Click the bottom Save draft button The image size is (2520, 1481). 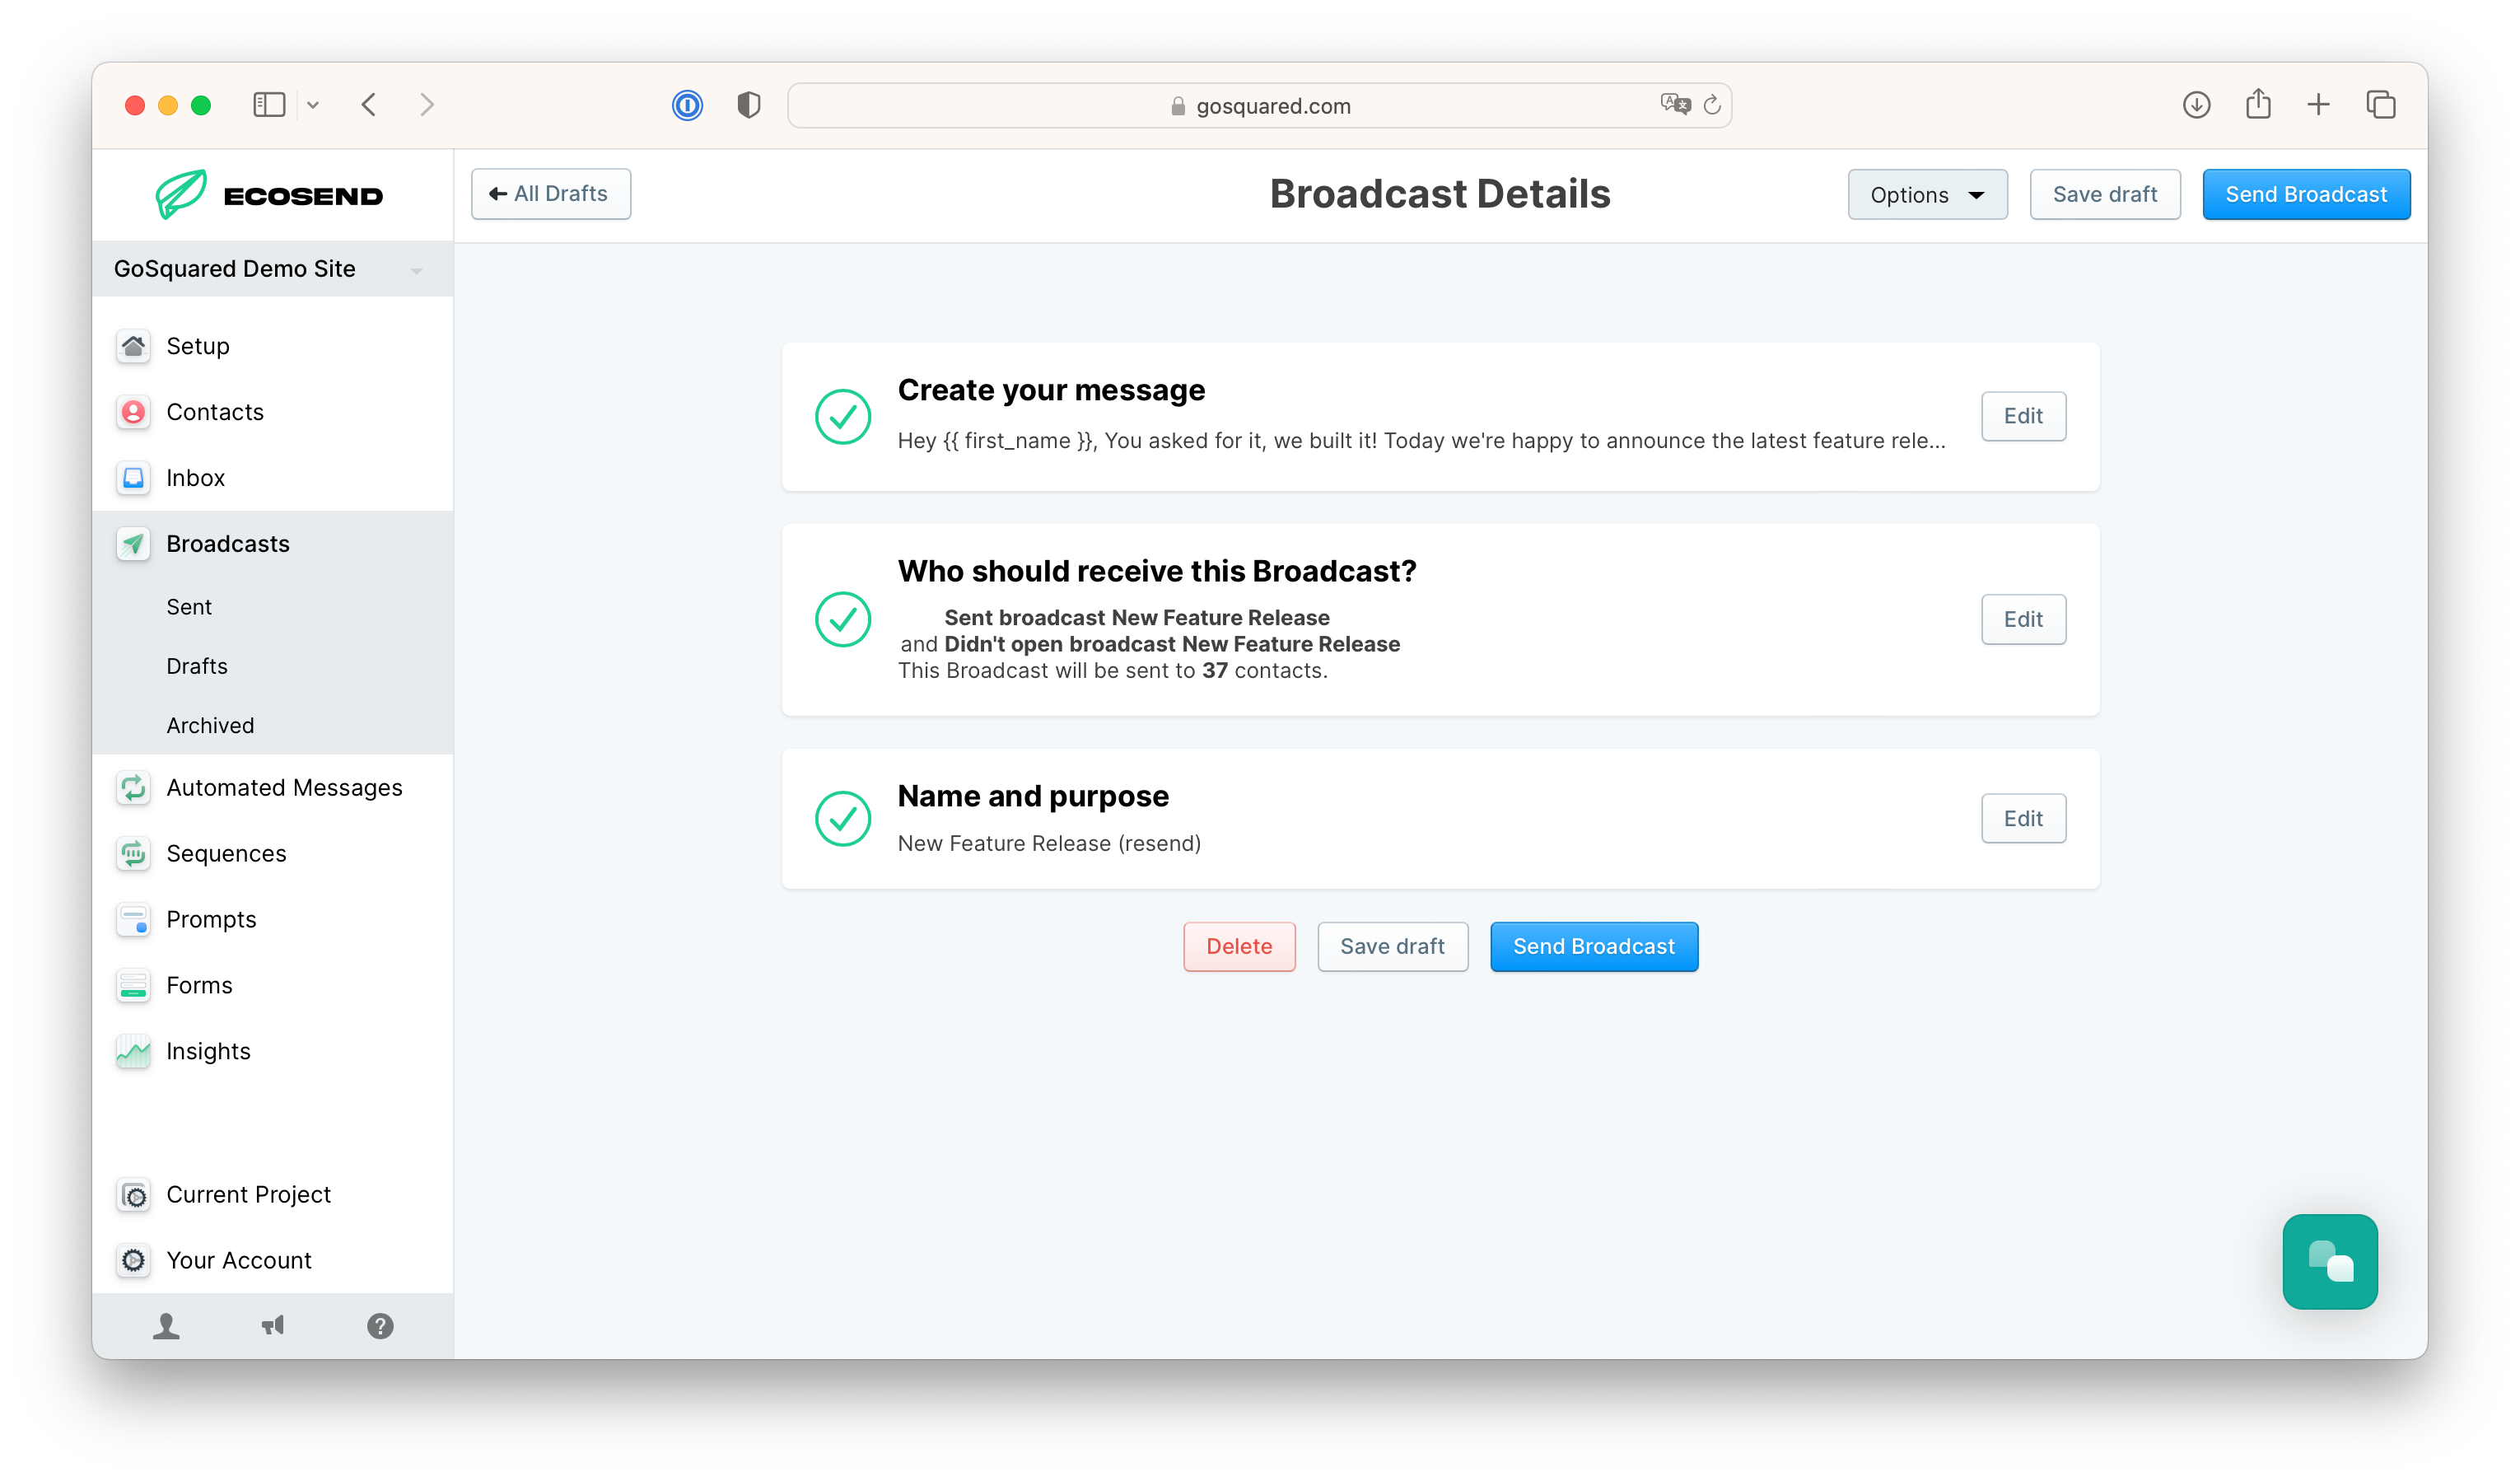pos(1392,947)
